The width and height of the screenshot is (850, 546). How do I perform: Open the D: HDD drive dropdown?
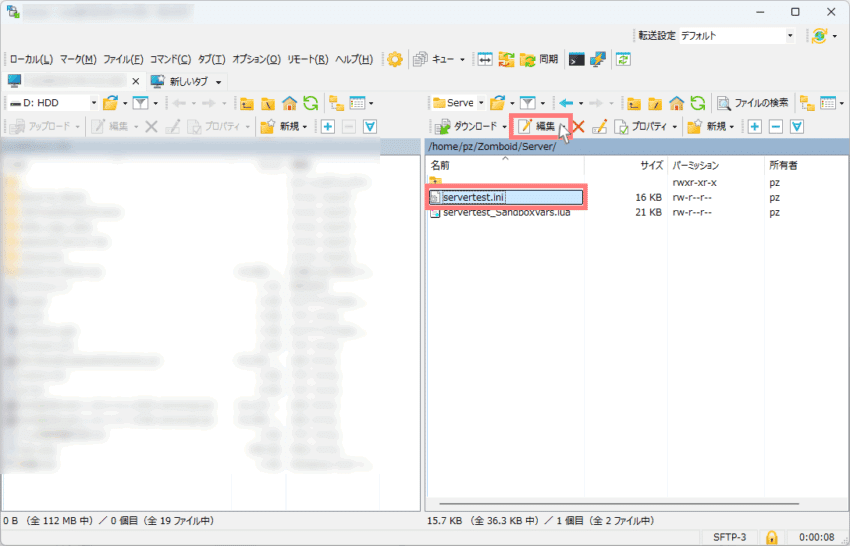(94, 103)
